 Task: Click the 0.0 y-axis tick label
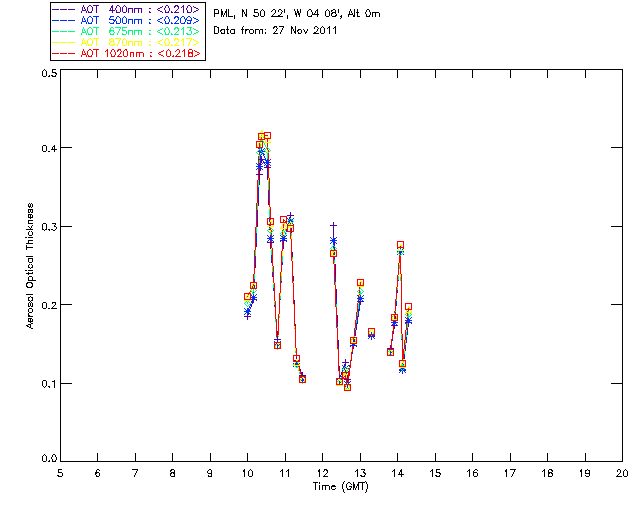(49, 459)
